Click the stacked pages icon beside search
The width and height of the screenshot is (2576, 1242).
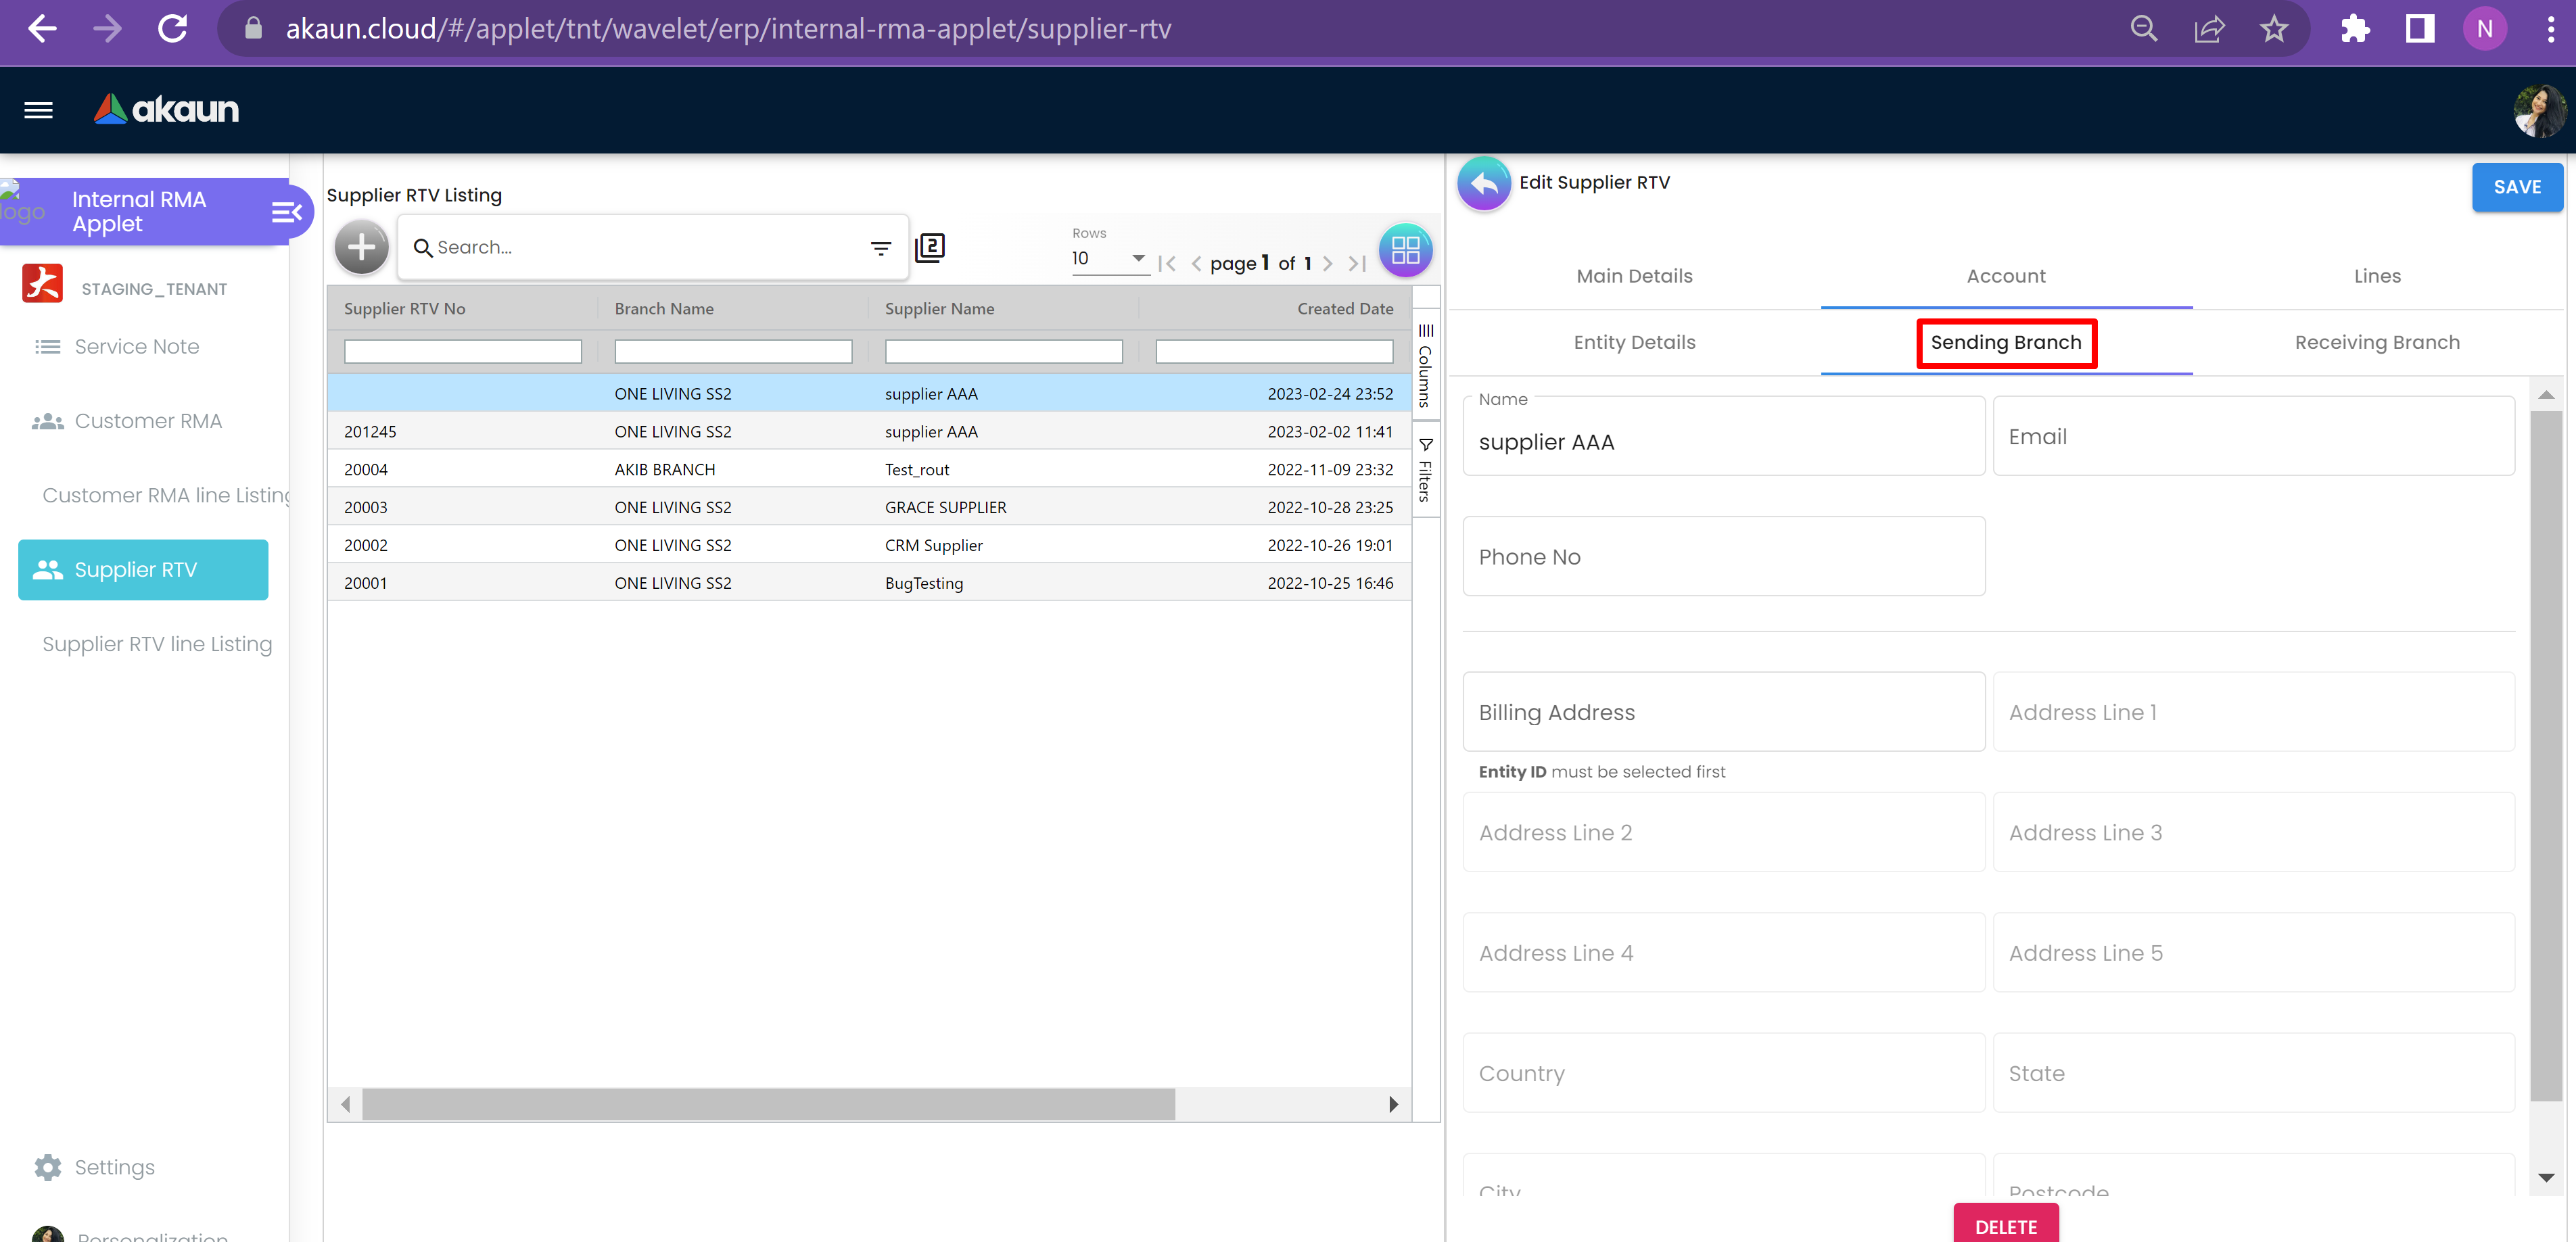click(x=930, y=247)
